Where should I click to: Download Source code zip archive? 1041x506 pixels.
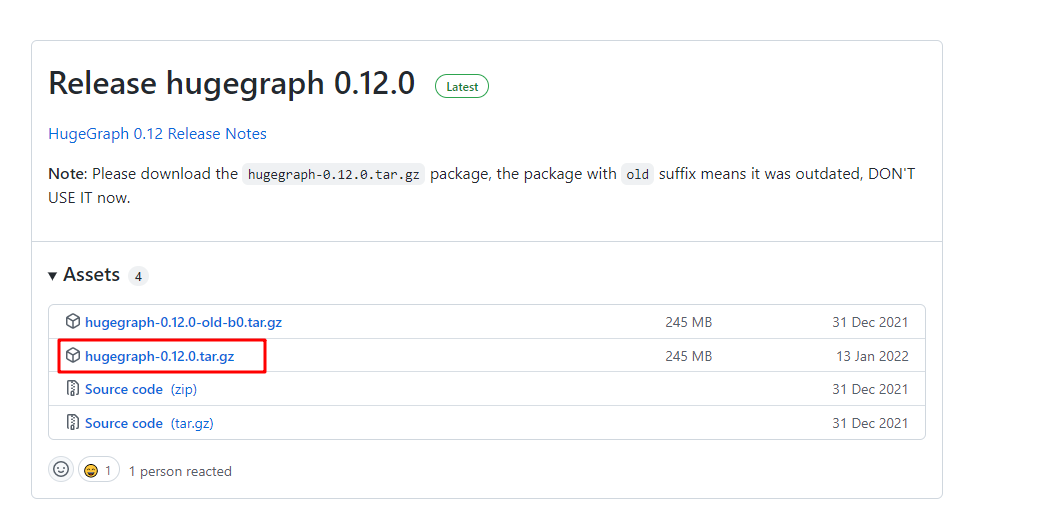coord(124,389)
